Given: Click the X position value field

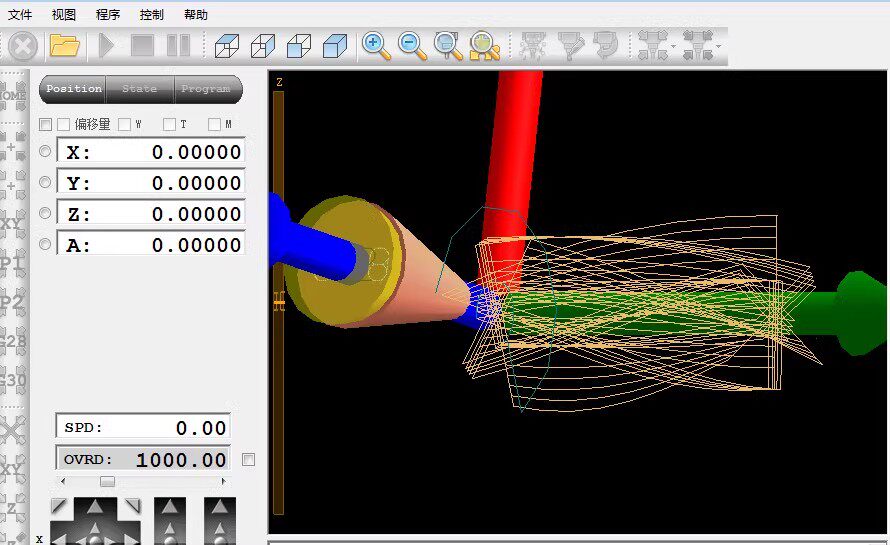Looking at the screenshot, I should (x=151, y=152).
